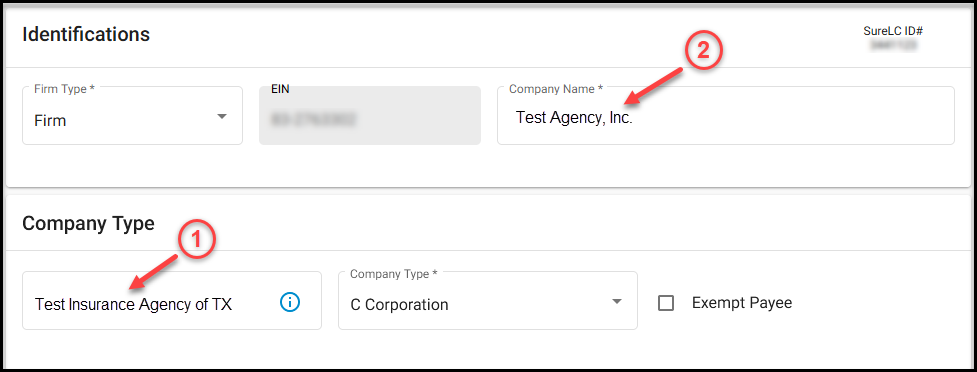The height and width of the screenshot is (372, 977).
Task: Click the Company Type section heading
Action: [x=88, y=223]
